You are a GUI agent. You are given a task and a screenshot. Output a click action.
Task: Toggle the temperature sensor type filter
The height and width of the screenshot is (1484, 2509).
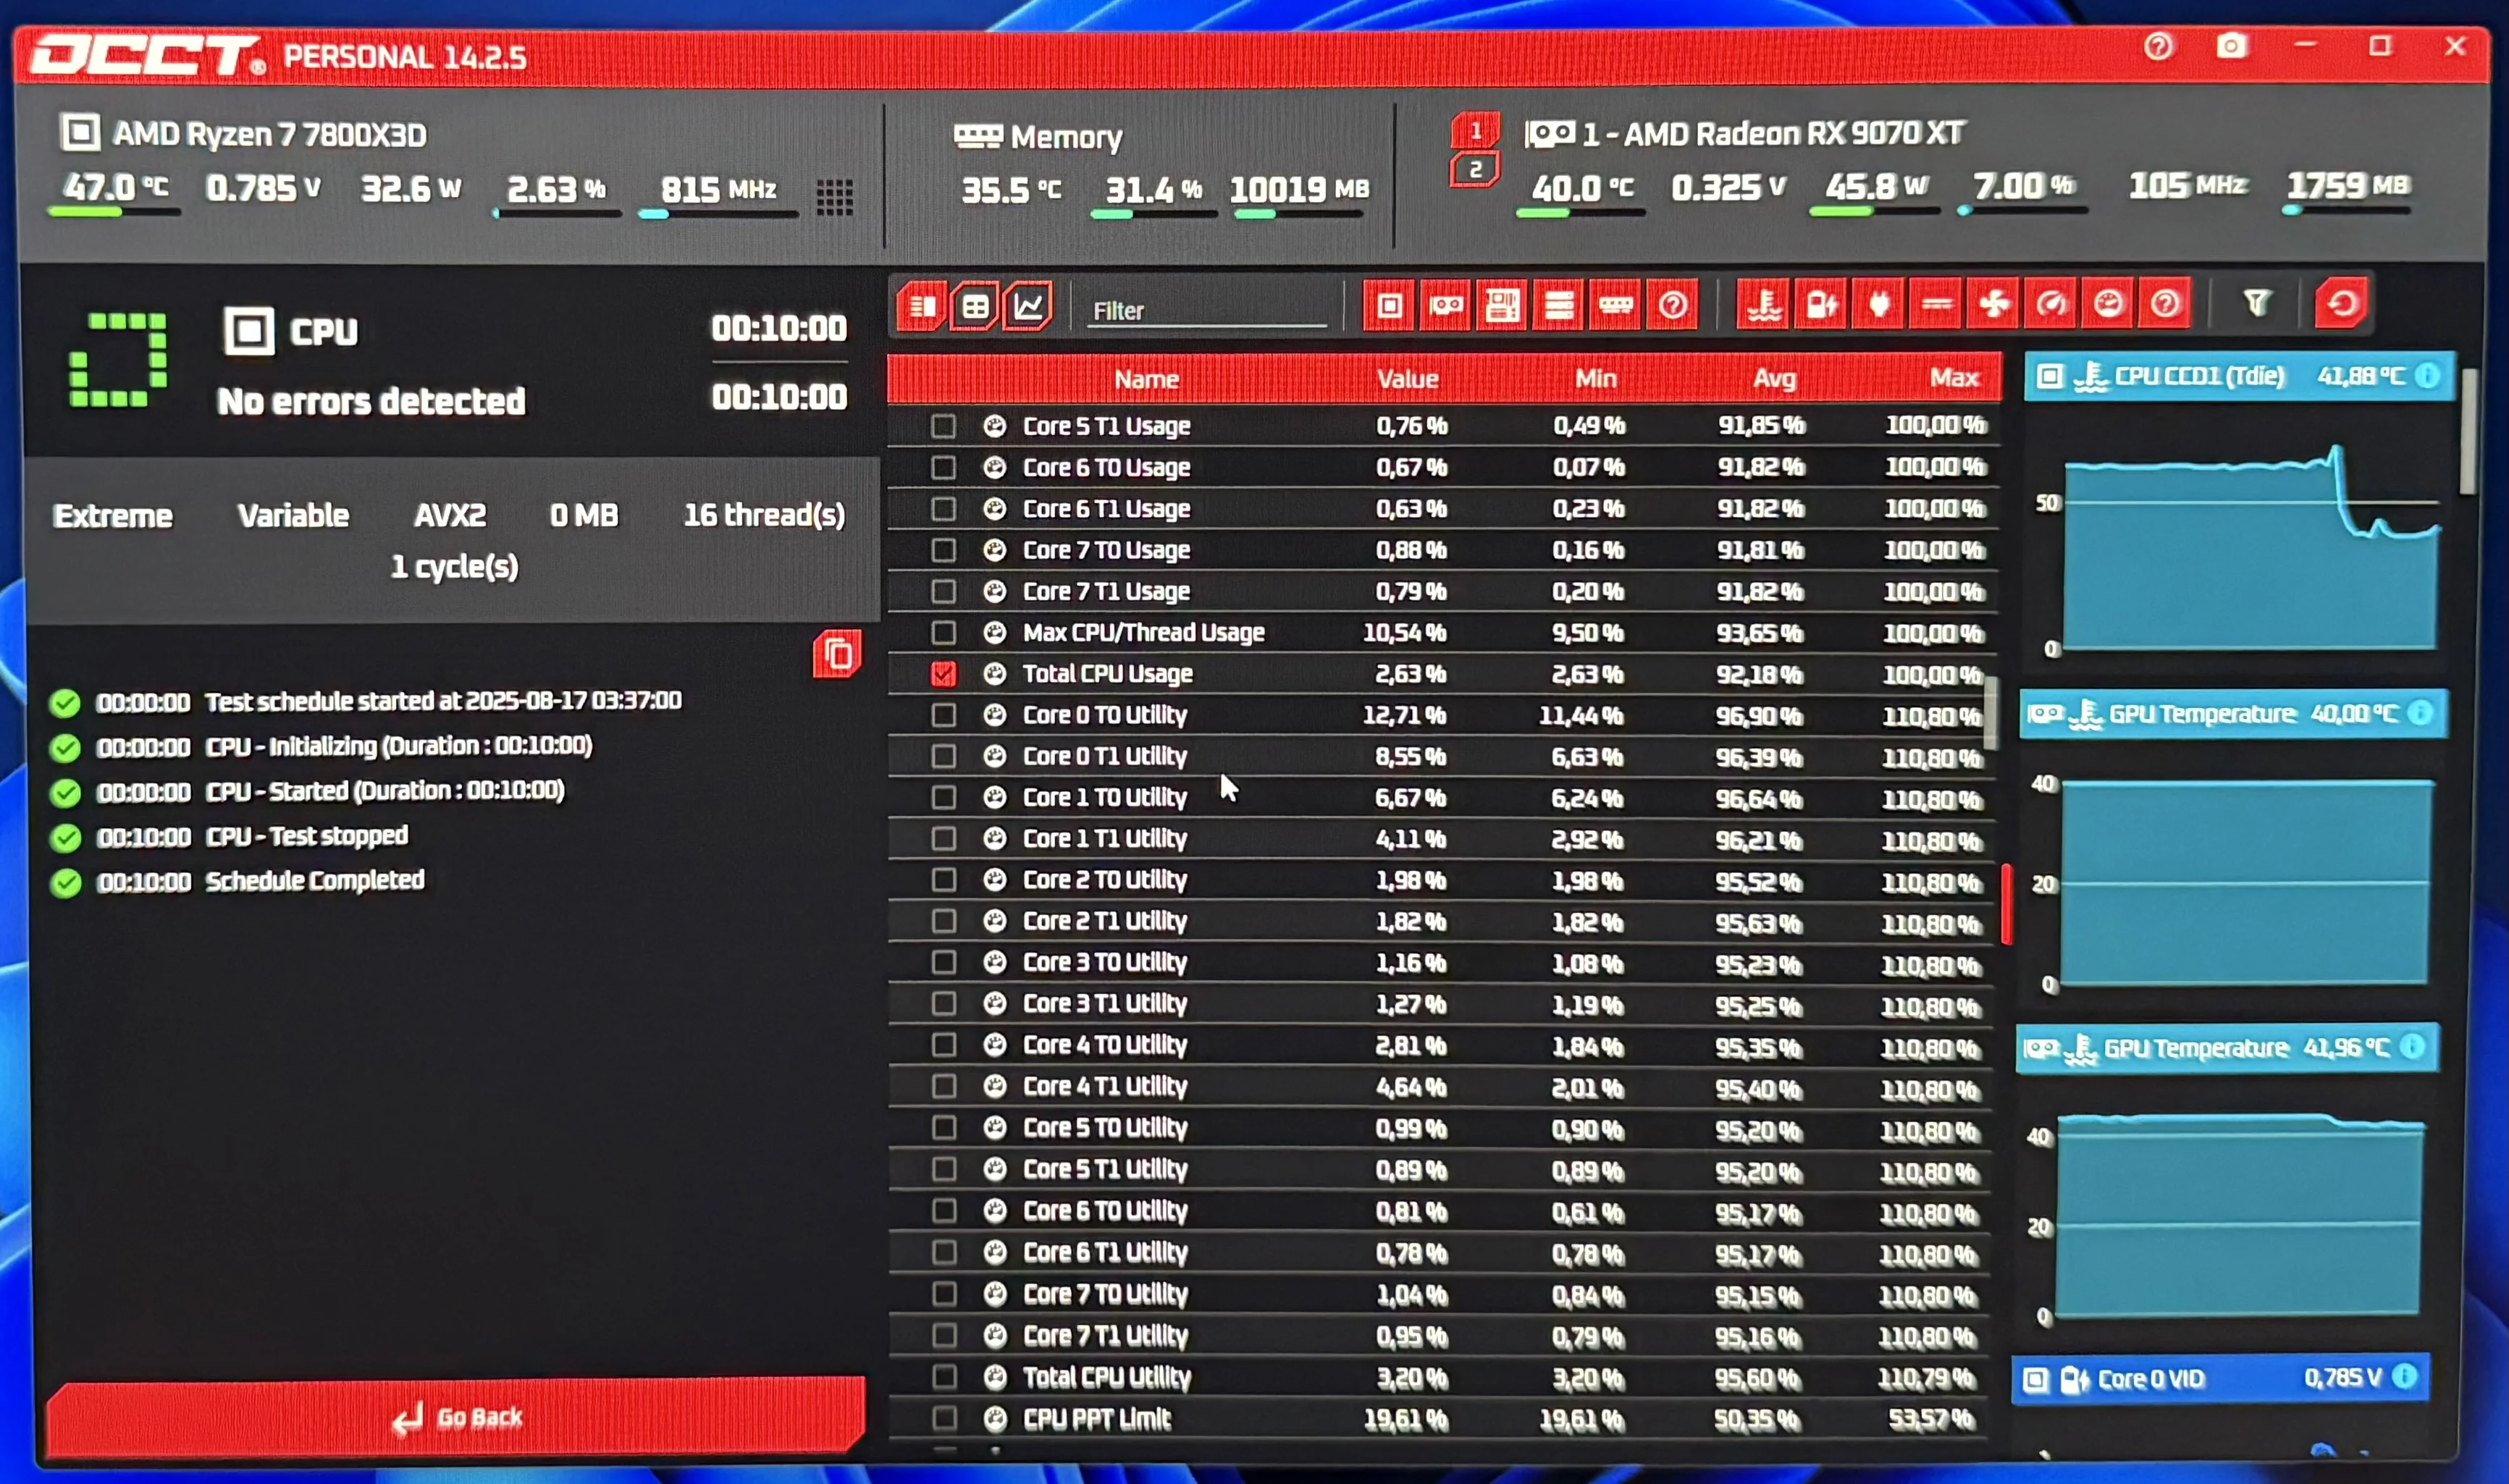(1765, 305)
